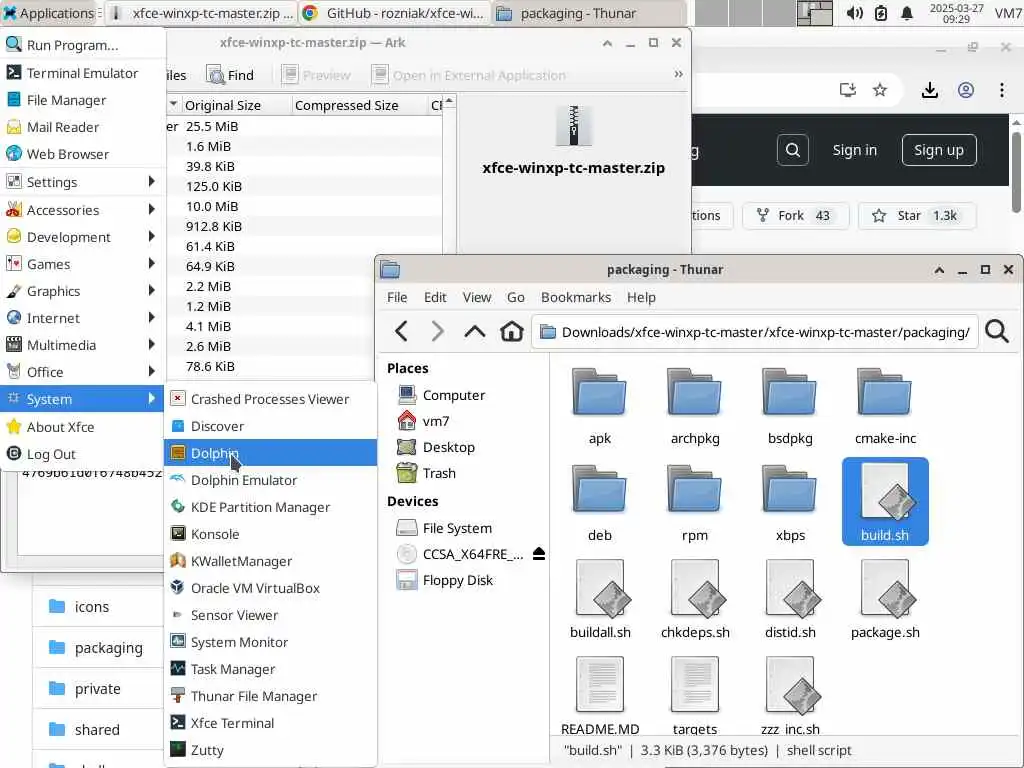1024x768 pixels.
Task: Select Computer in Thunar Places
Action: pos(441,395)
